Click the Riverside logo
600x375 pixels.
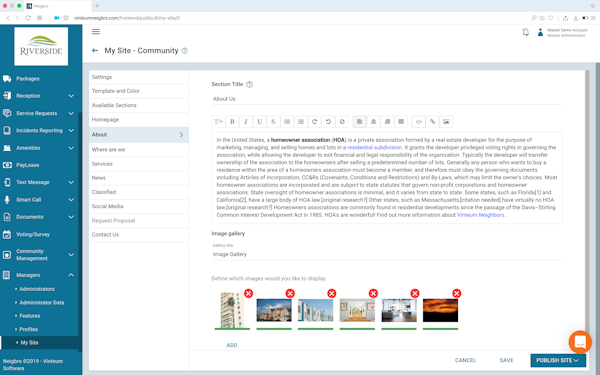(41, 46)
